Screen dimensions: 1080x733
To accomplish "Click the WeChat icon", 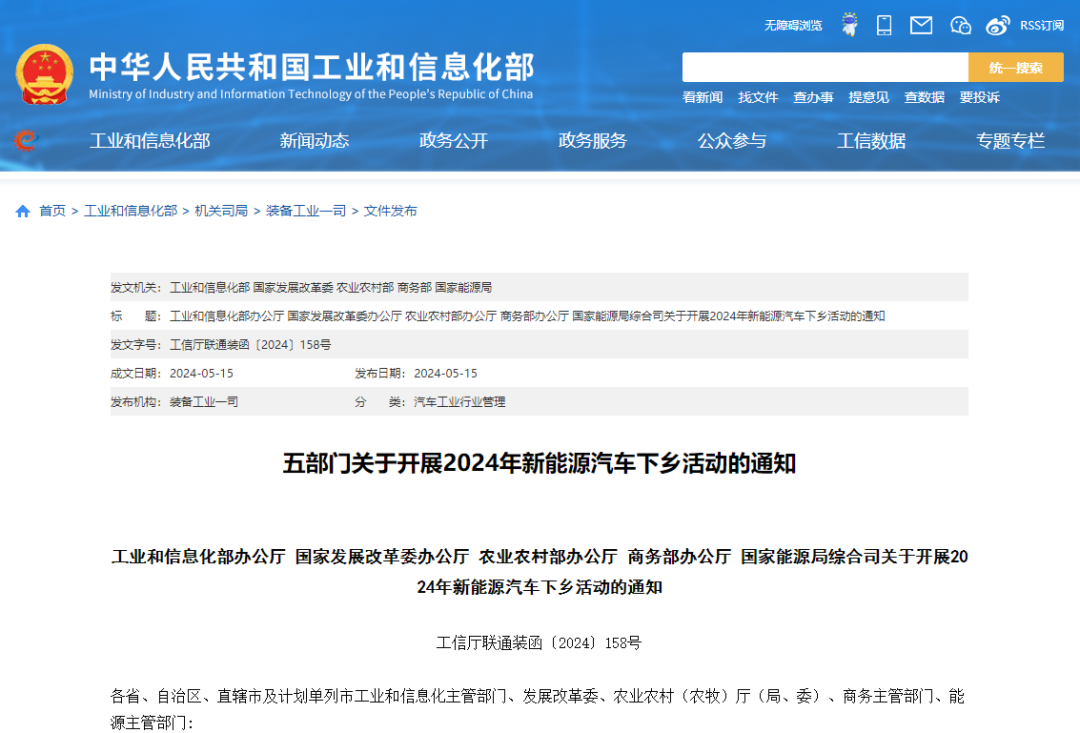I will point(959,26).
